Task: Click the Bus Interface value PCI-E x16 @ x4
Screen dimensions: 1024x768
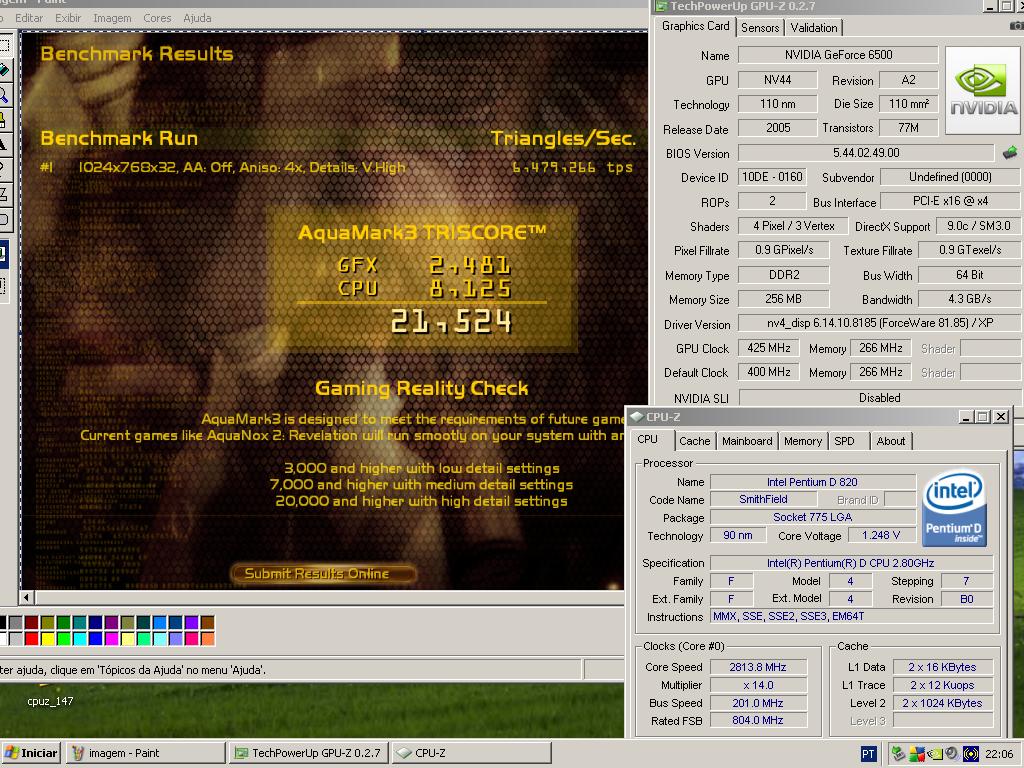Action: (x=950, y=201)
